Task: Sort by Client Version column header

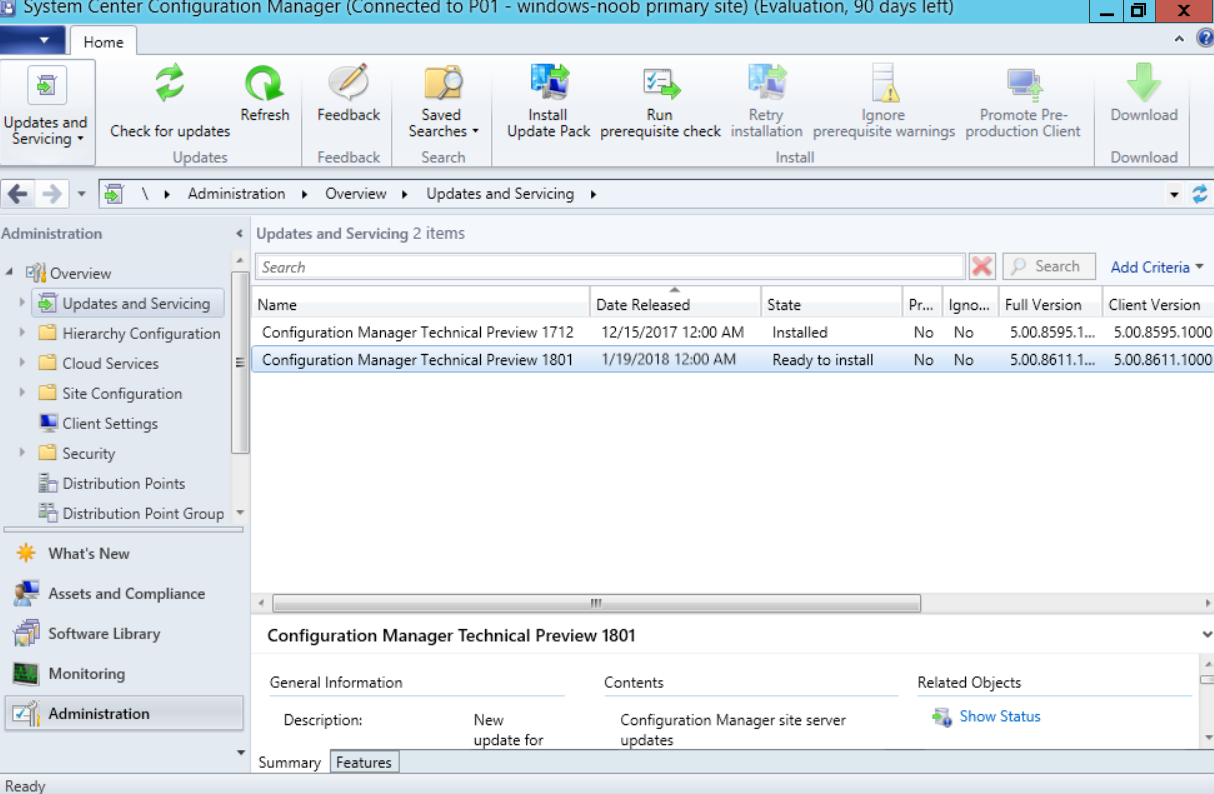Action: tap(1158, 304)
